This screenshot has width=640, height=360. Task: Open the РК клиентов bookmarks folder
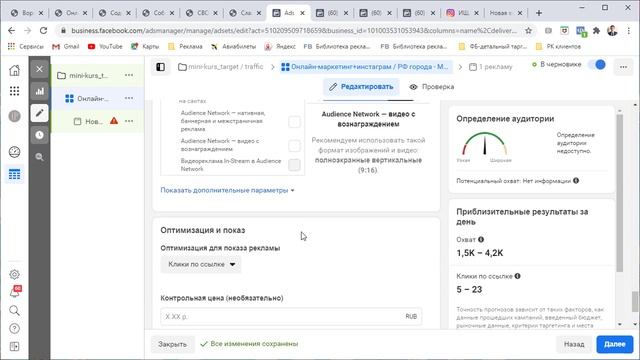click(x=558, y=47)
